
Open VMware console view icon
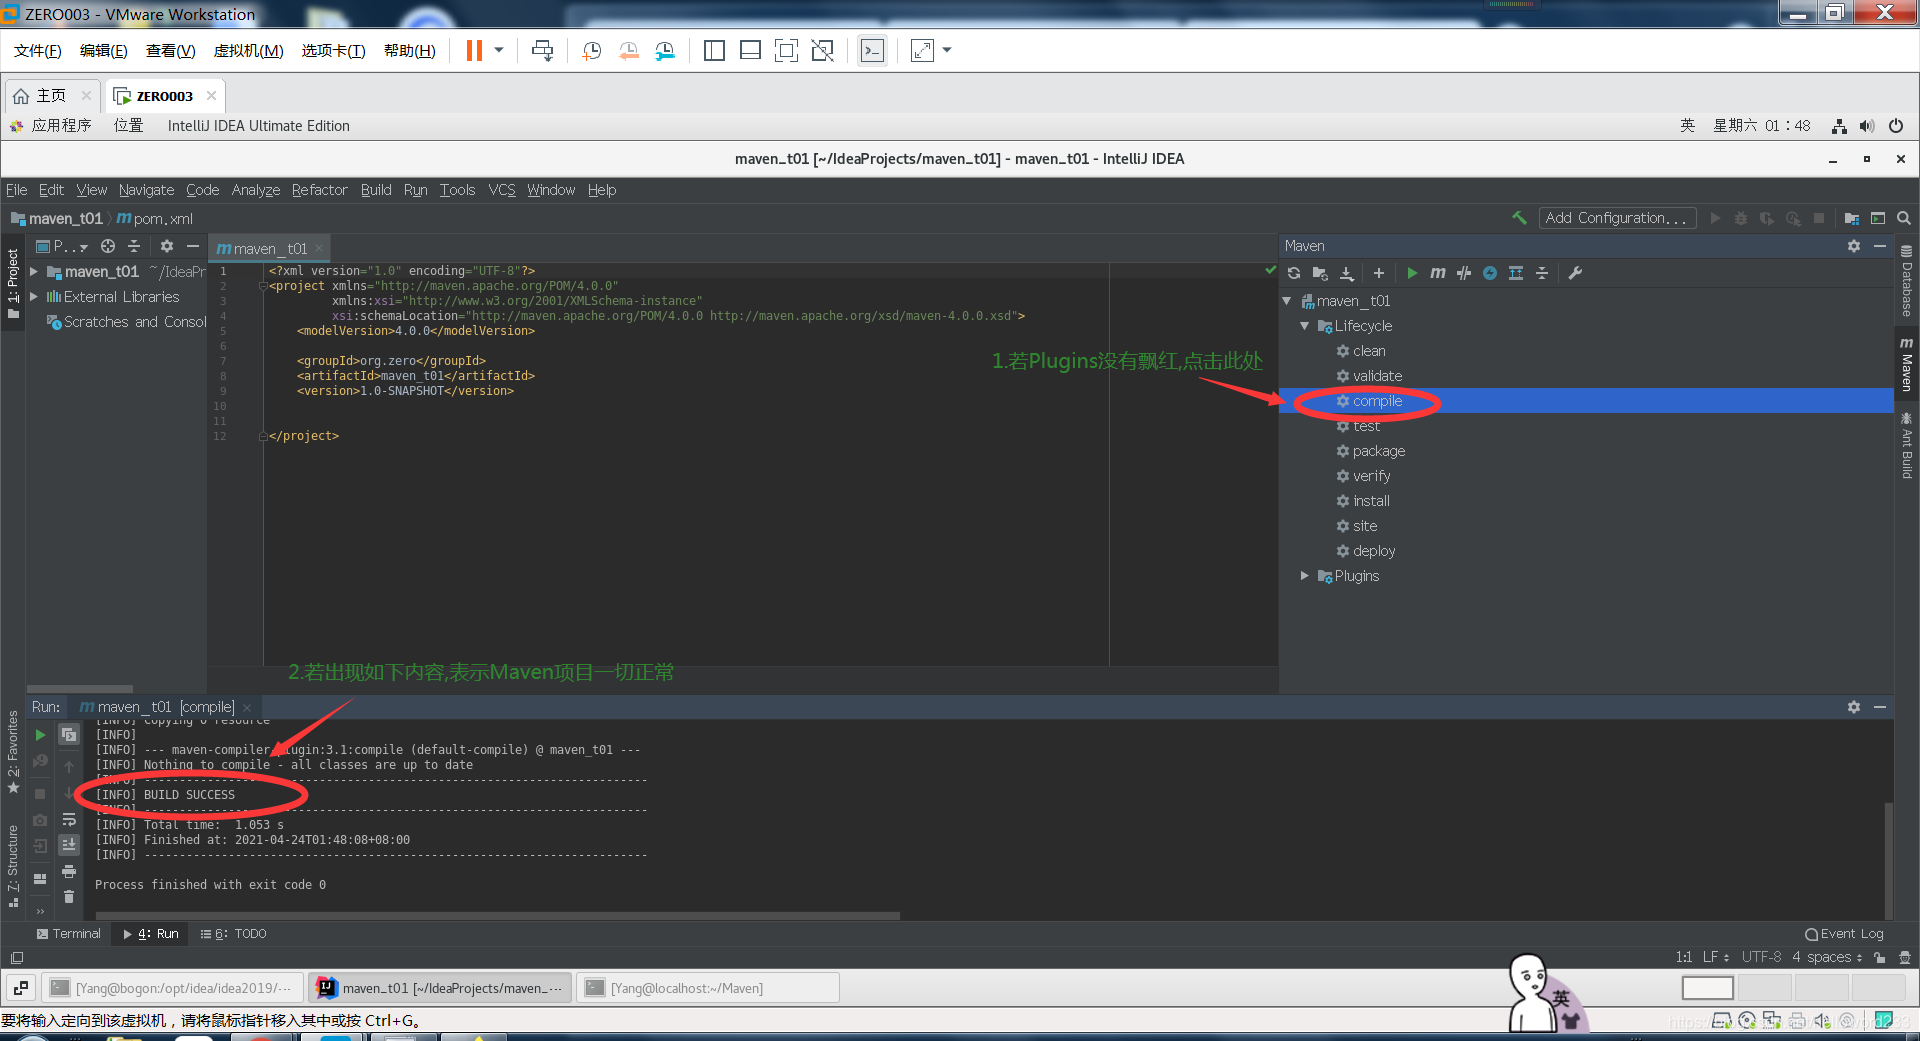[872, 50]
